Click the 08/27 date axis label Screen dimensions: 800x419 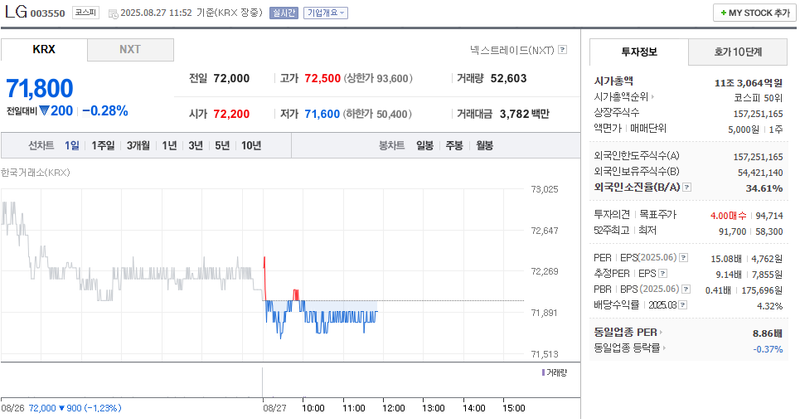274,408
